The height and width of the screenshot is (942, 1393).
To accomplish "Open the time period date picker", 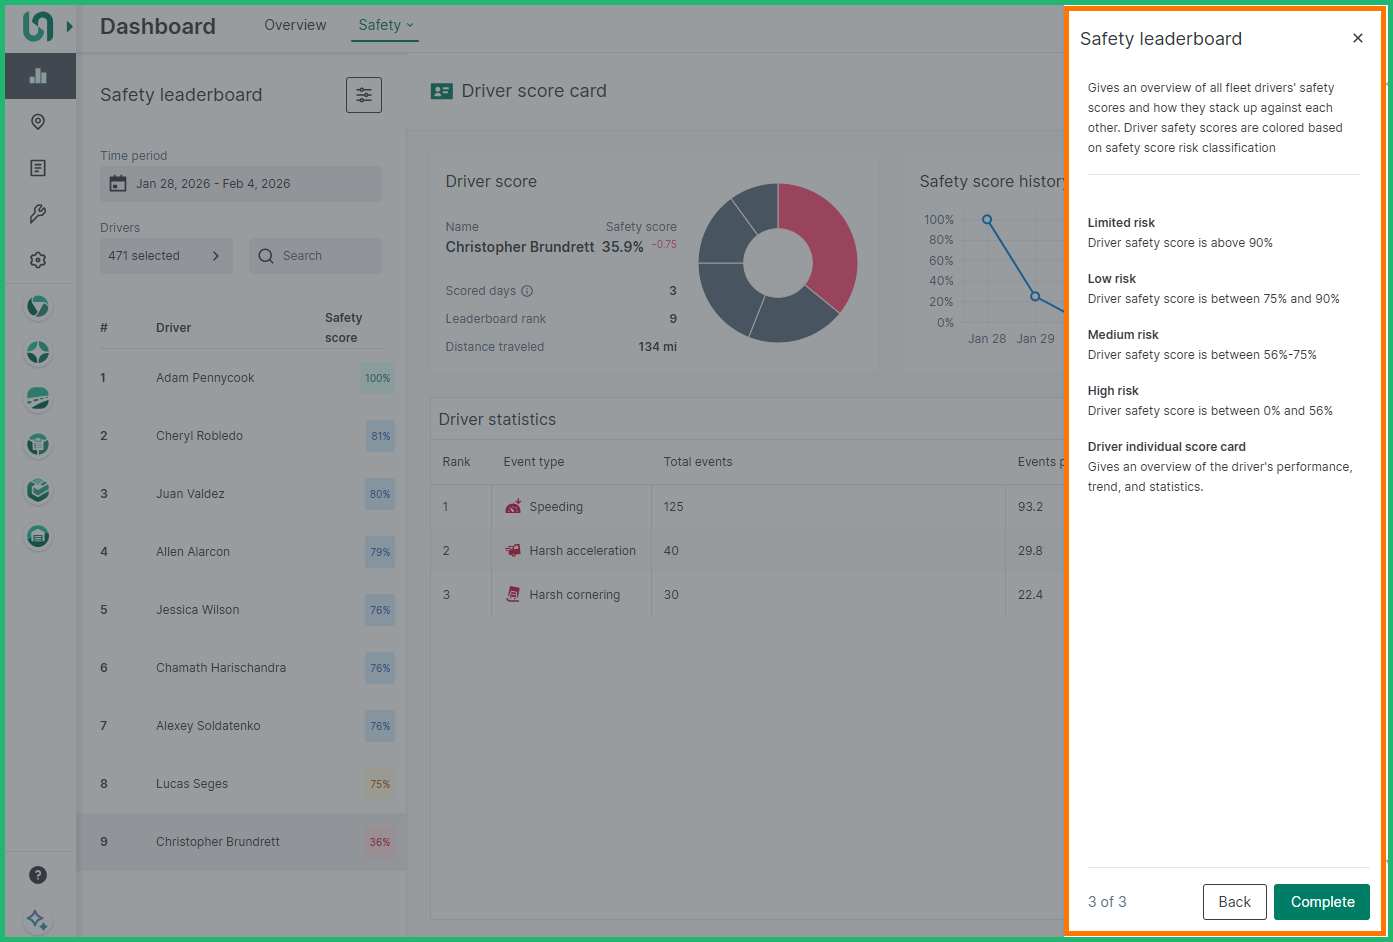I will (x=241, y=184).
